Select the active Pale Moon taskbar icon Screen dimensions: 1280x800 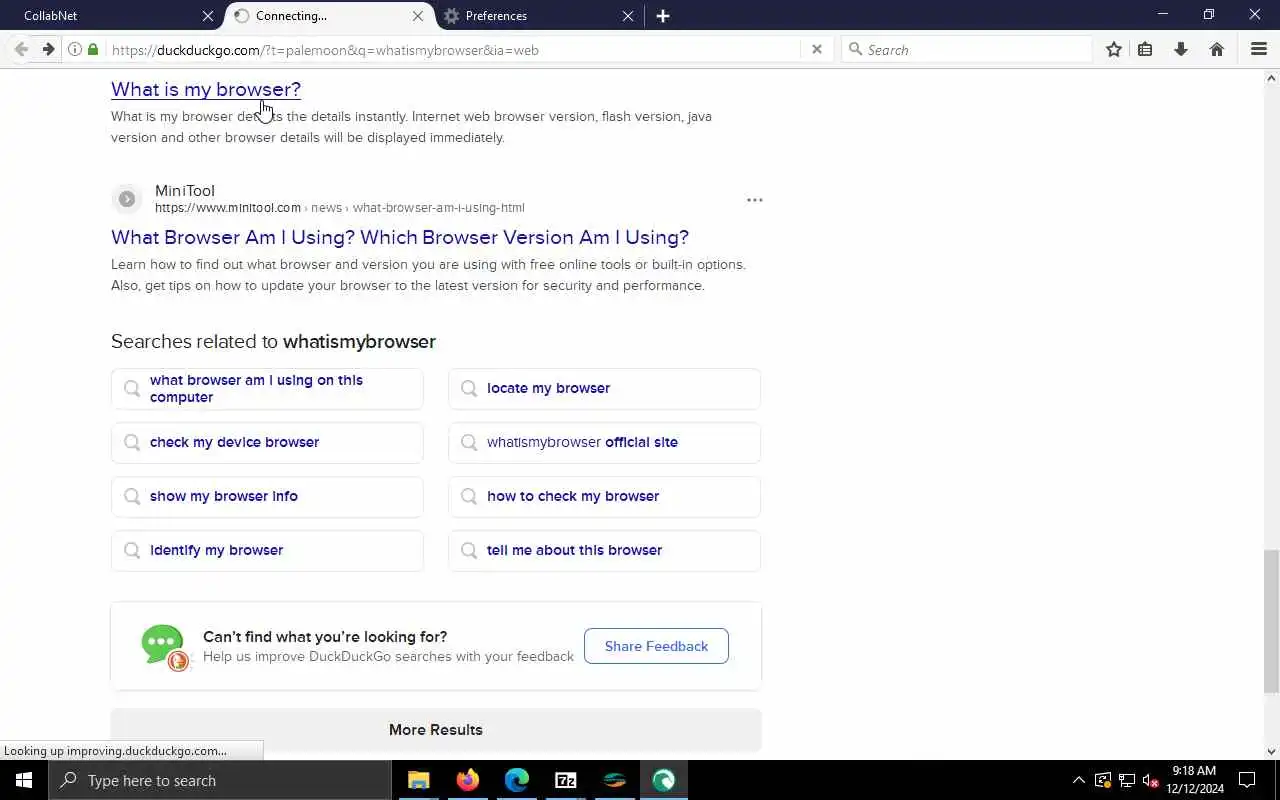[x=664, y=780]
